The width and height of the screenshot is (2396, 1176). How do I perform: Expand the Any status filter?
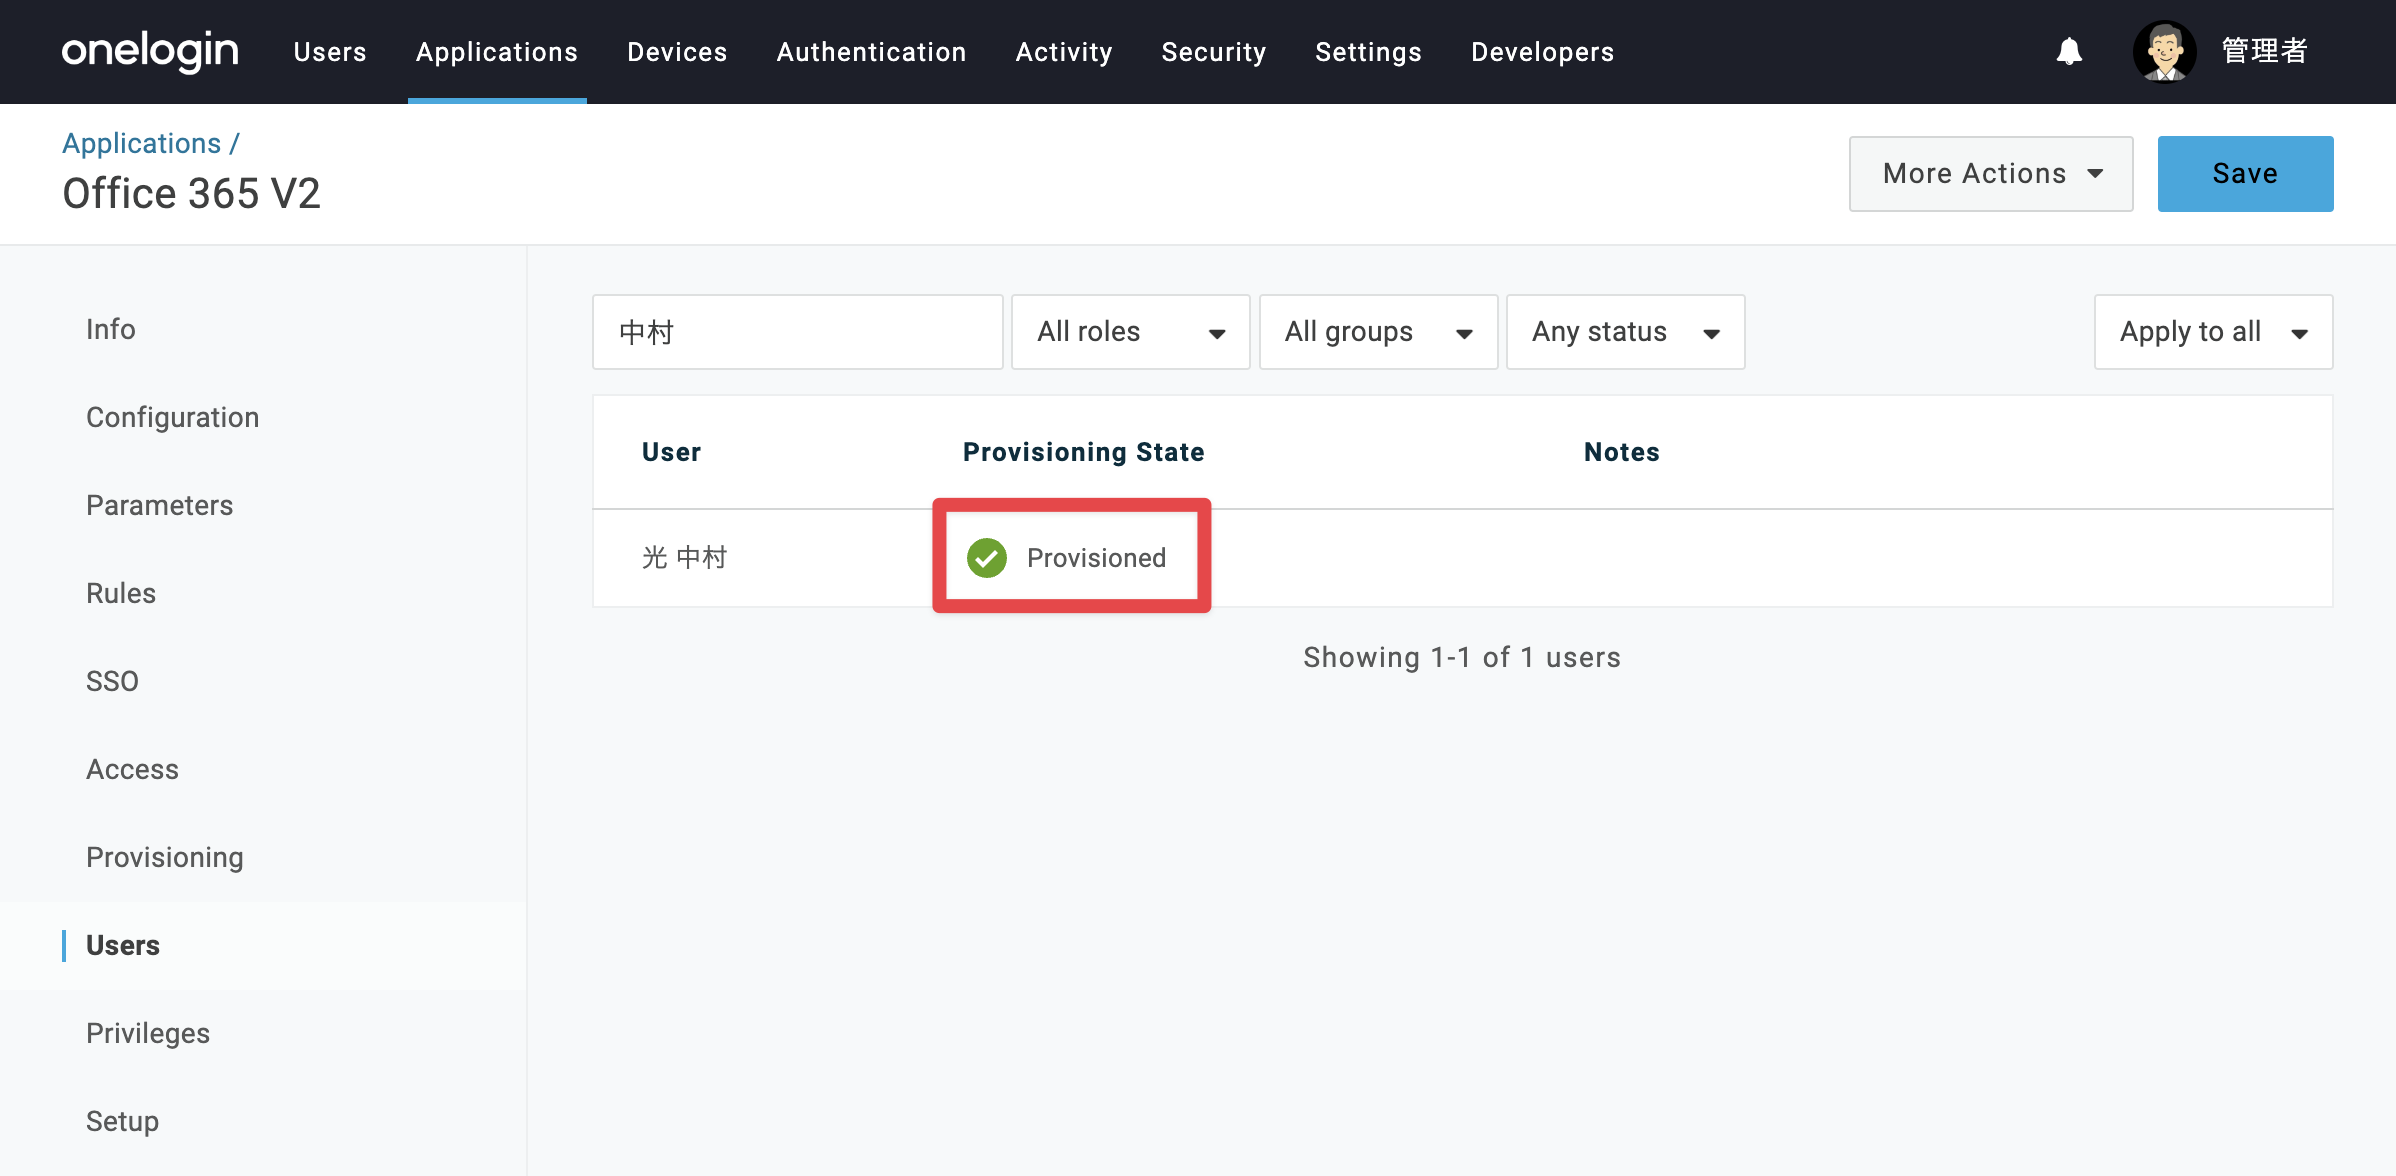(1626, 332)
